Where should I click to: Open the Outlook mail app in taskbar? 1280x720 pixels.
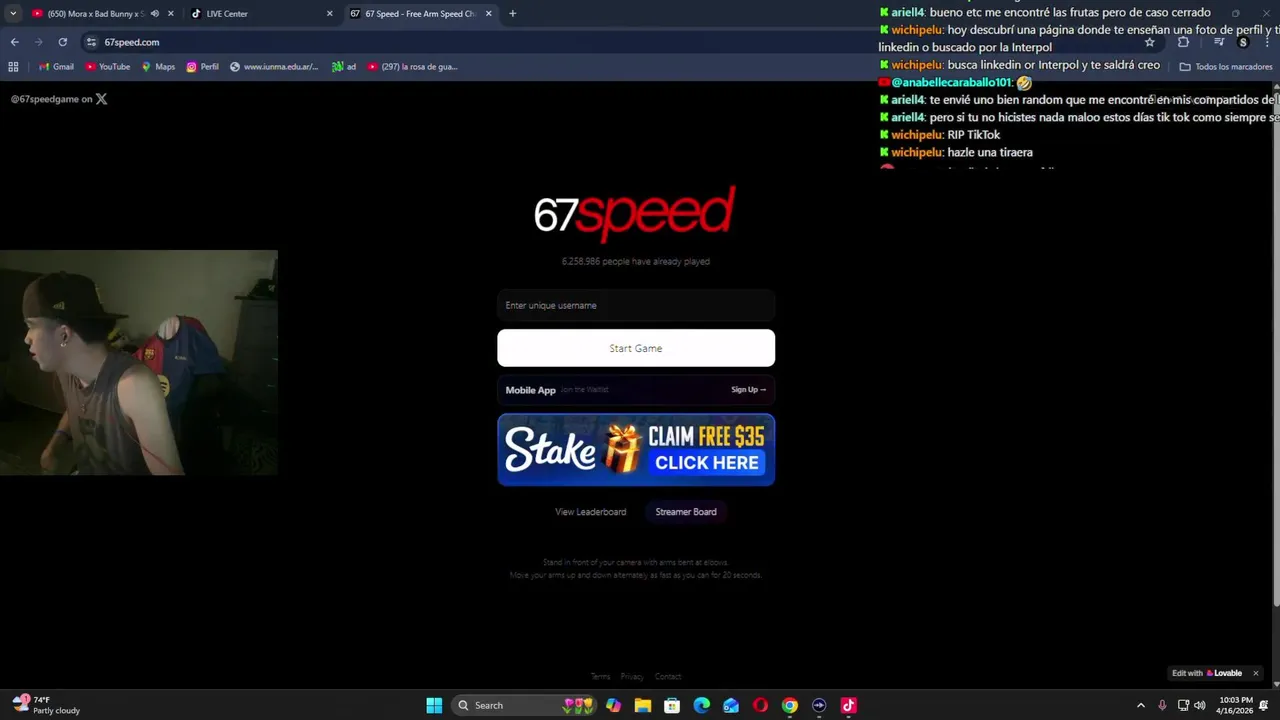[x=731, y=705]
